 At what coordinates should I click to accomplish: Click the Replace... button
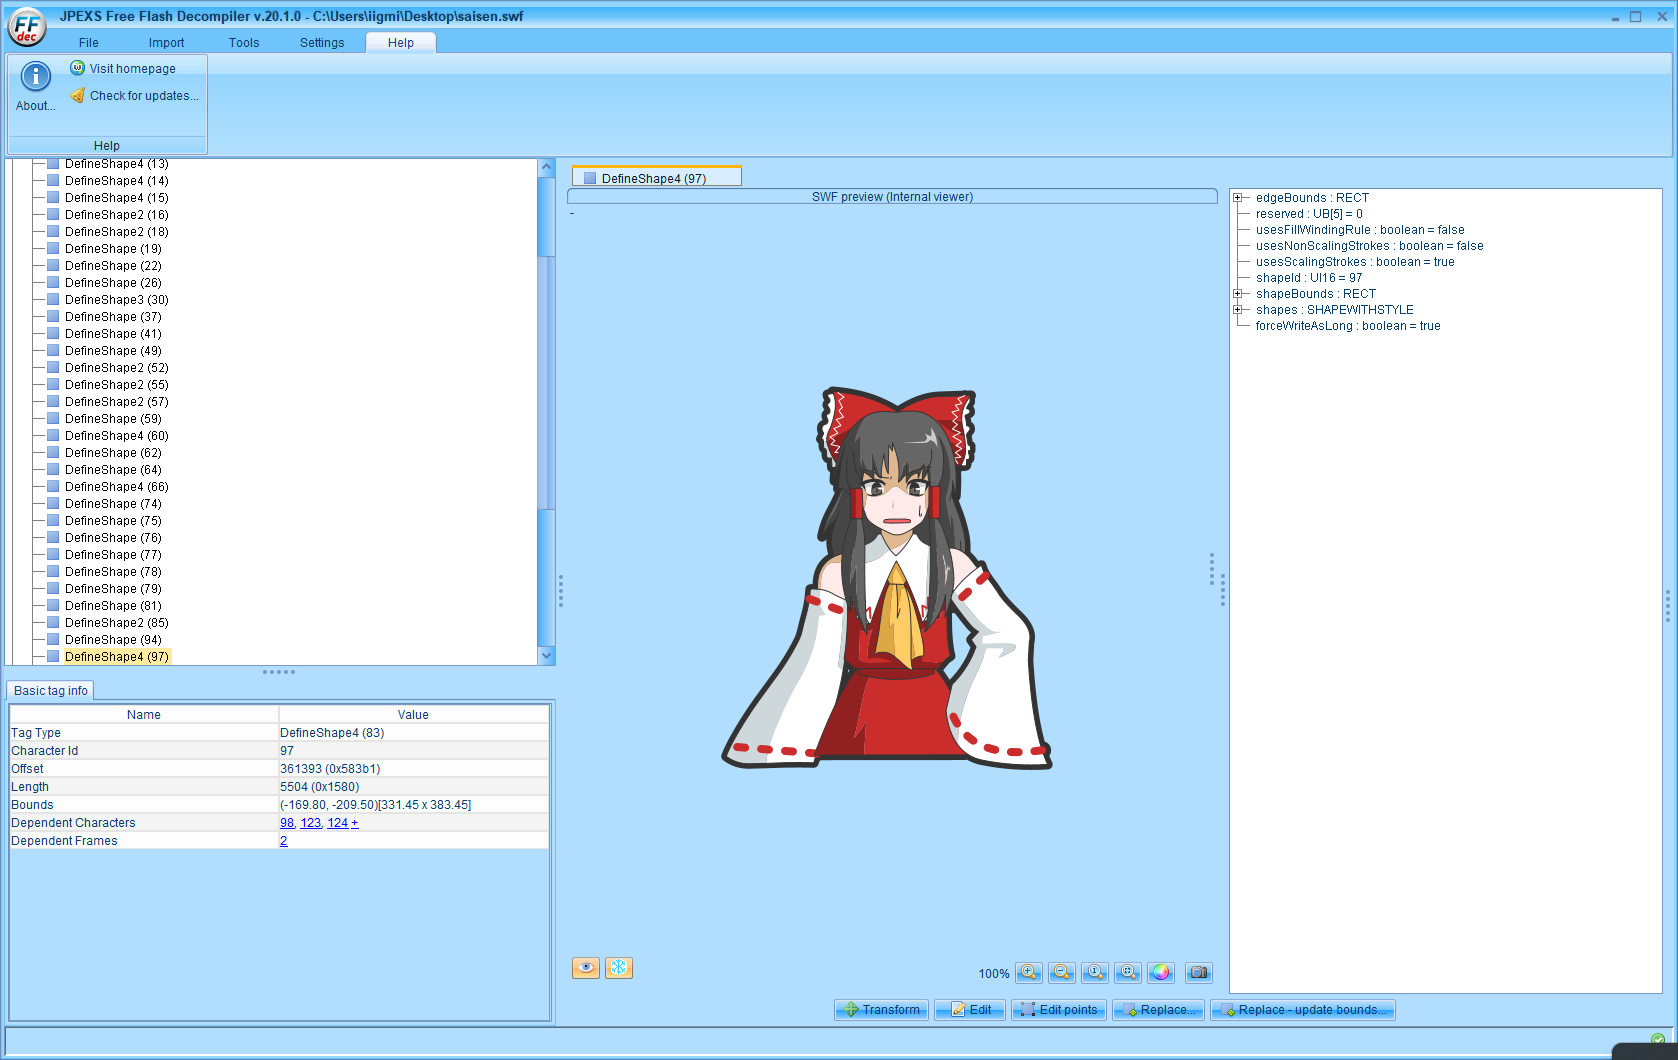click(x=1158, y=1010)
